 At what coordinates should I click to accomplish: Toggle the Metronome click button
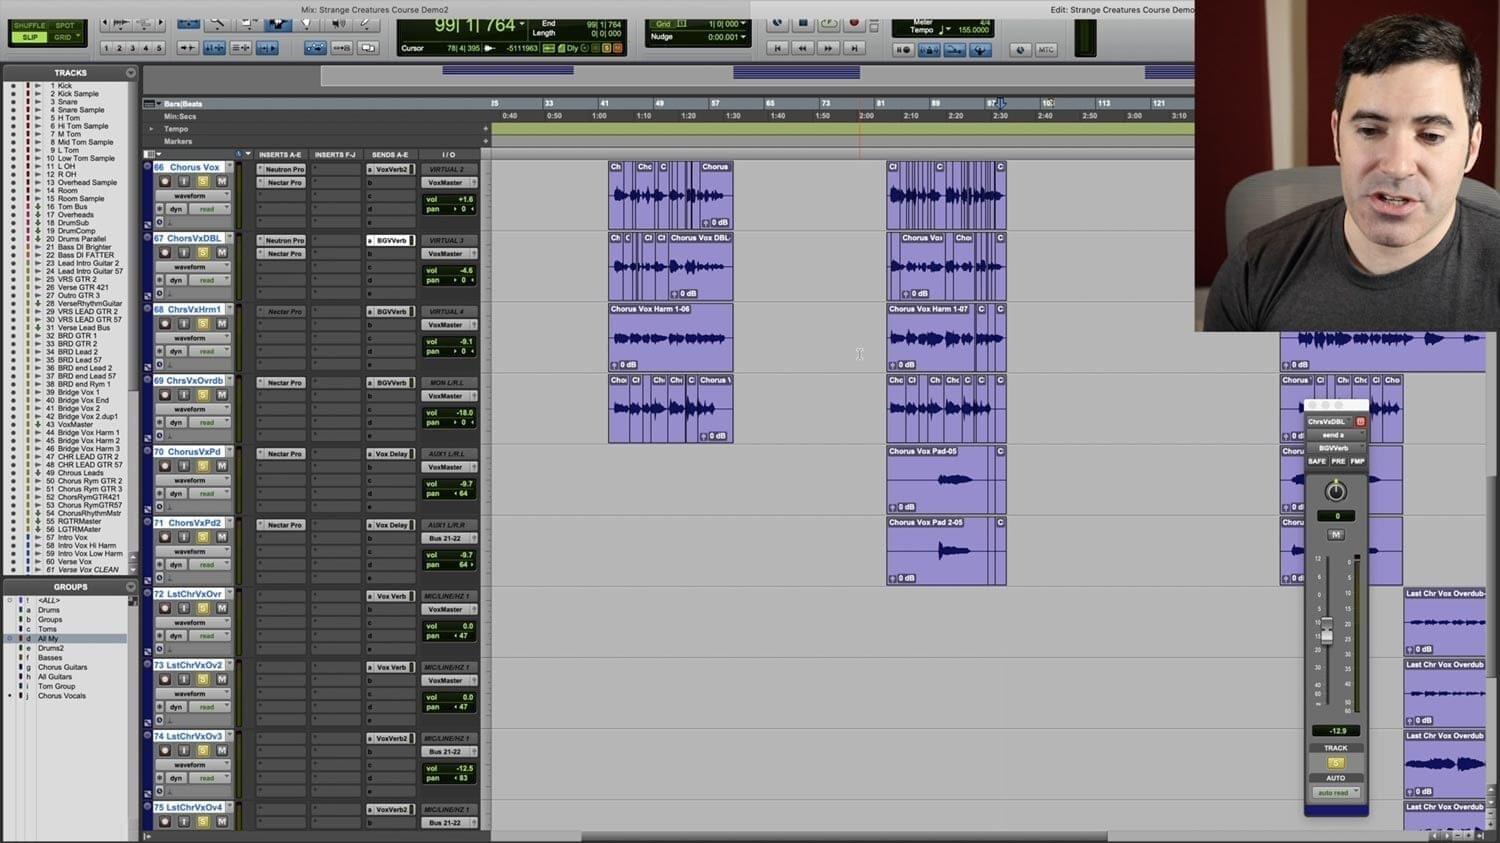pyautogui.click(x=929, y=49)
